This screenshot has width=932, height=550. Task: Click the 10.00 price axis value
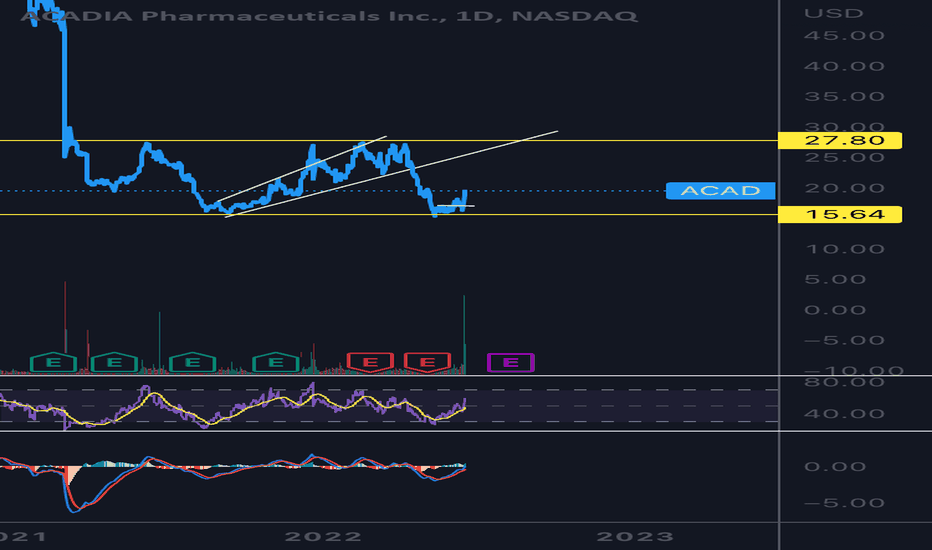pos(844,249)
